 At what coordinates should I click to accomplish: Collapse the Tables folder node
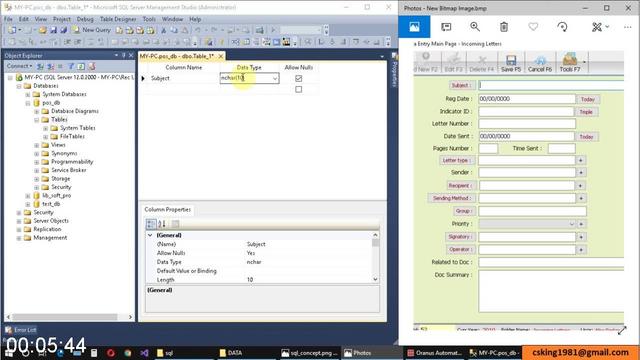point(37,120)
